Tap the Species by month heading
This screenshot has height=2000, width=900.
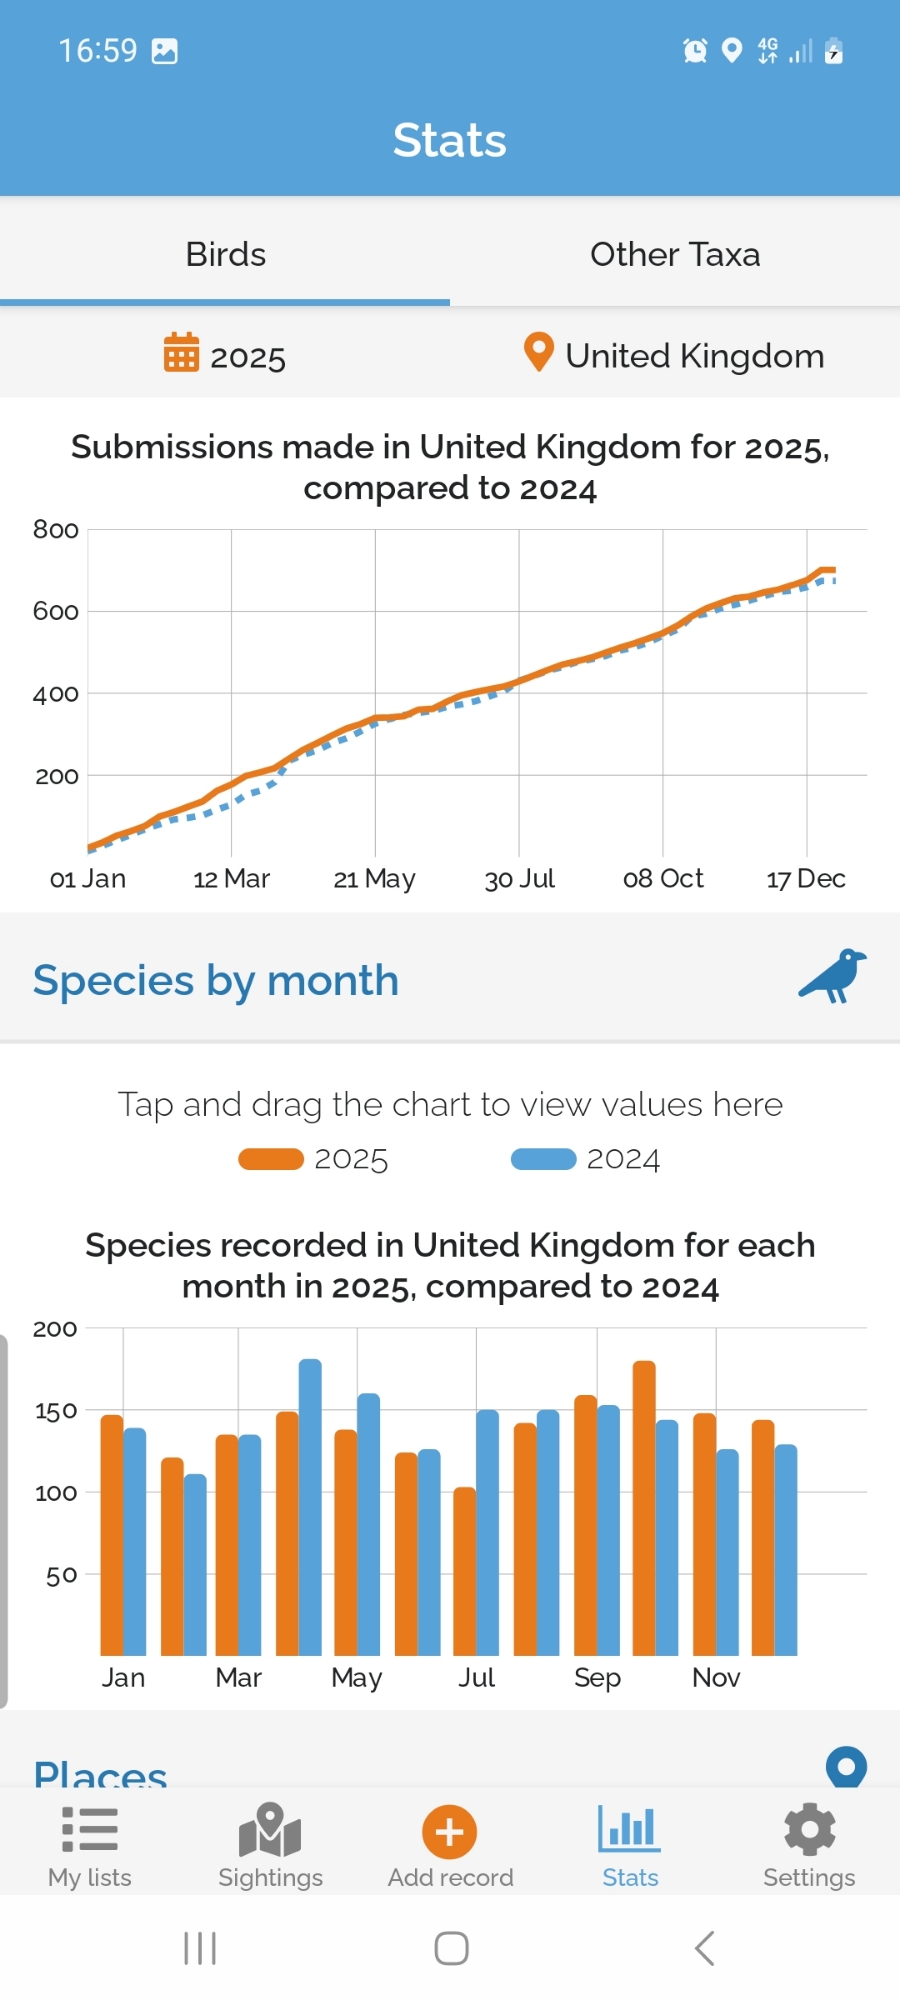[216, 980]
